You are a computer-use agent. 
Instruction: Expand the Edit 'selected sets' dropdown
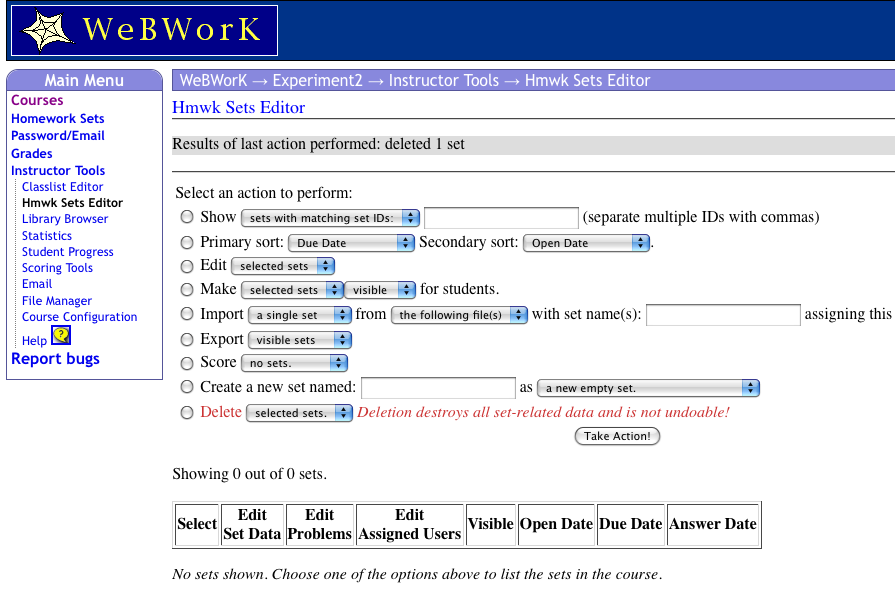[x=283, y=266]
